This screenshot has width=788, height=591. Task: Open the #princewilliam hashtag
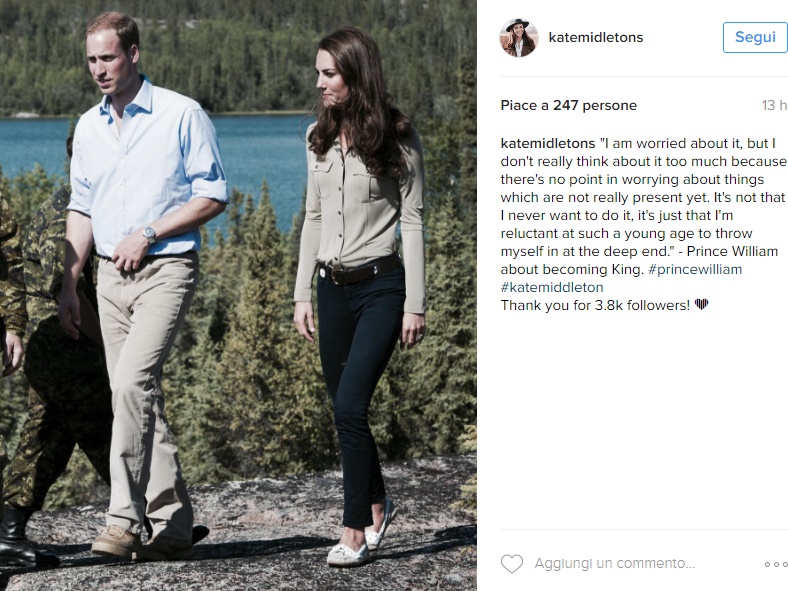click(x=695, y=269)
